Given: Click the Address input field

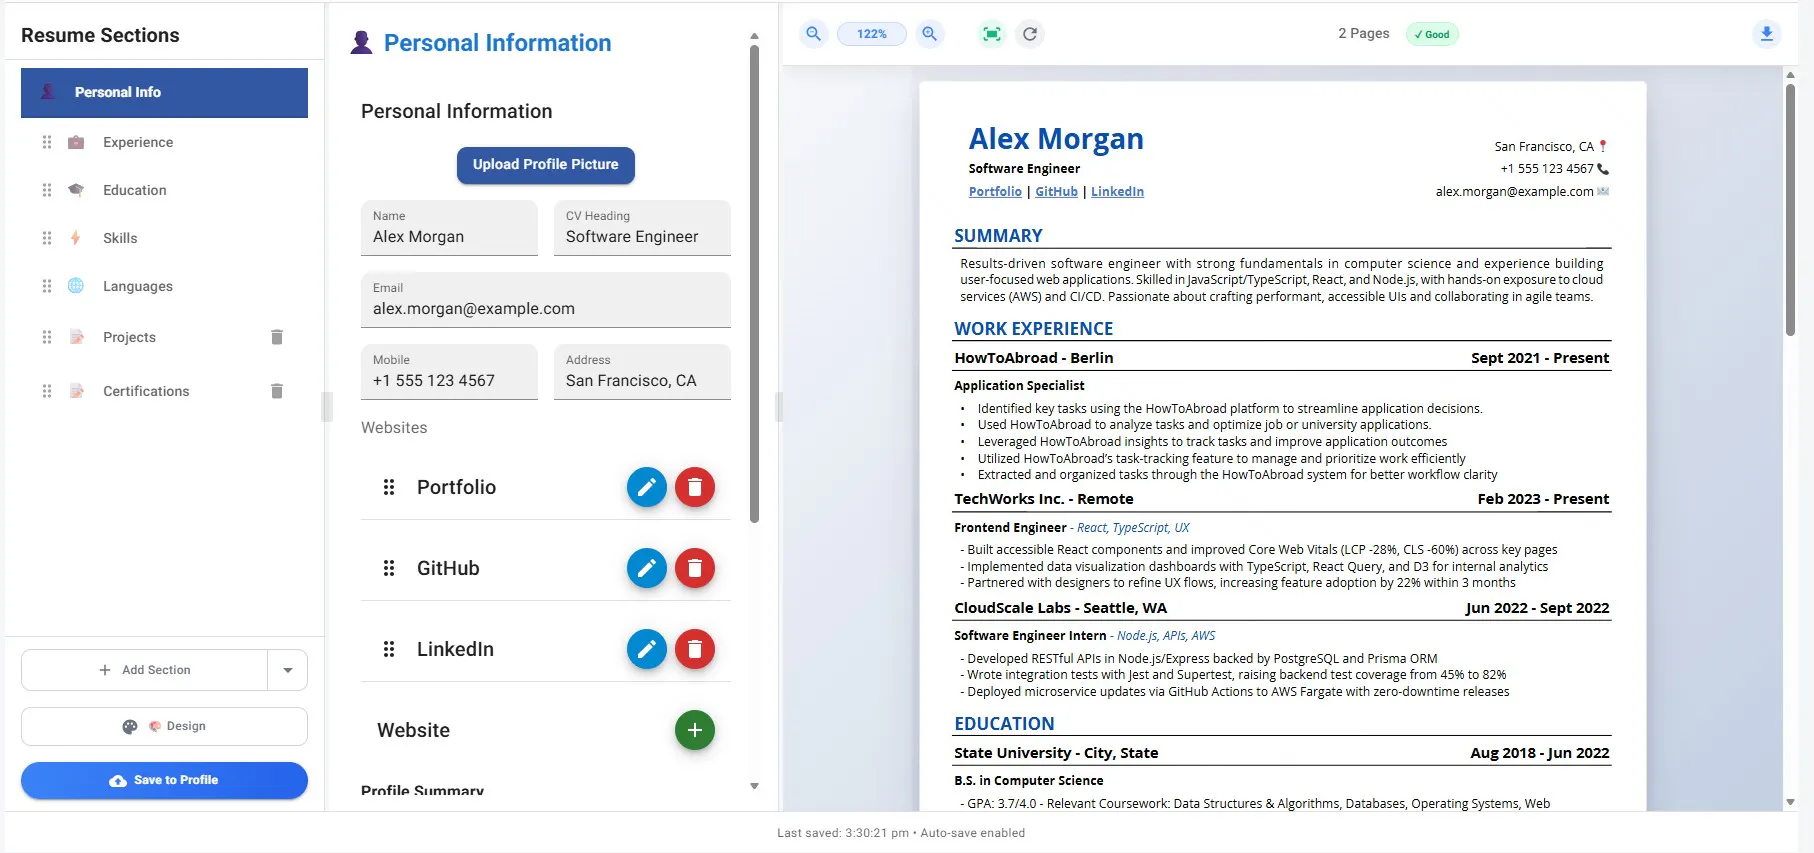Looking at the screenshot, I should (x=642, y=372).
